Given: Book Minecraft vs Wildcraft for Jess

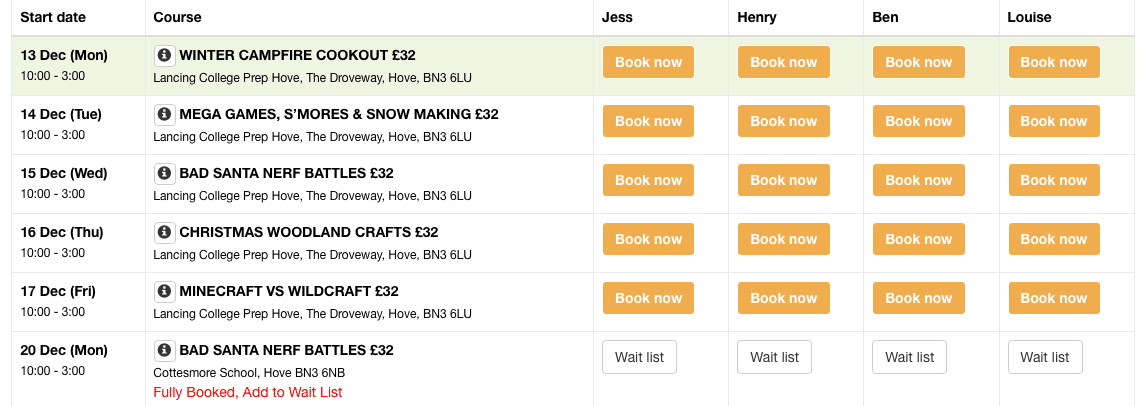Looking at the screenshot, I should click(x=648, y=298).
